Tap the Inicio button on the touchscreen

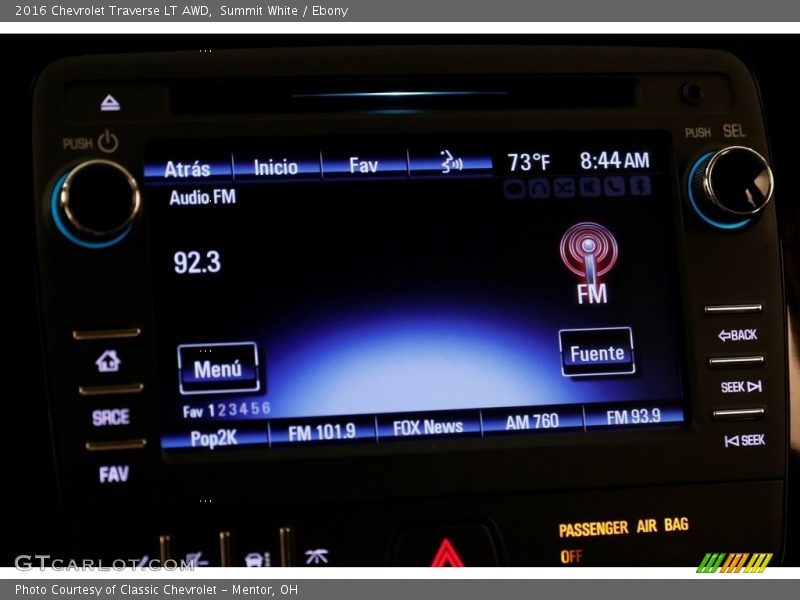(277, 167)
